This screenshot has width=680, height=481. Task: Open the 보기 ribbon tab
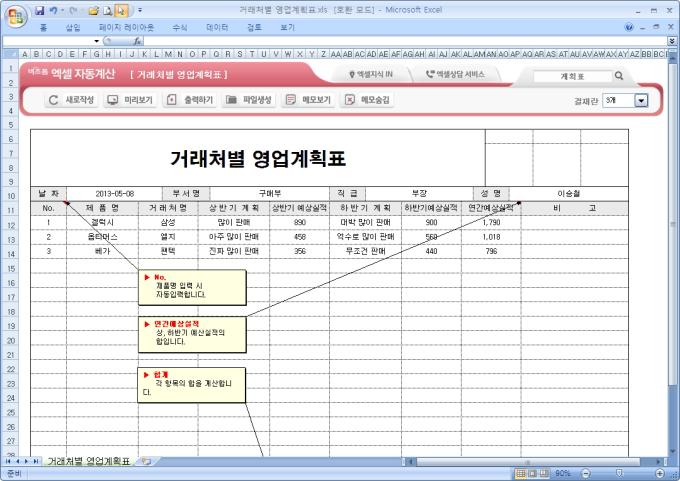tap(287, 27)
